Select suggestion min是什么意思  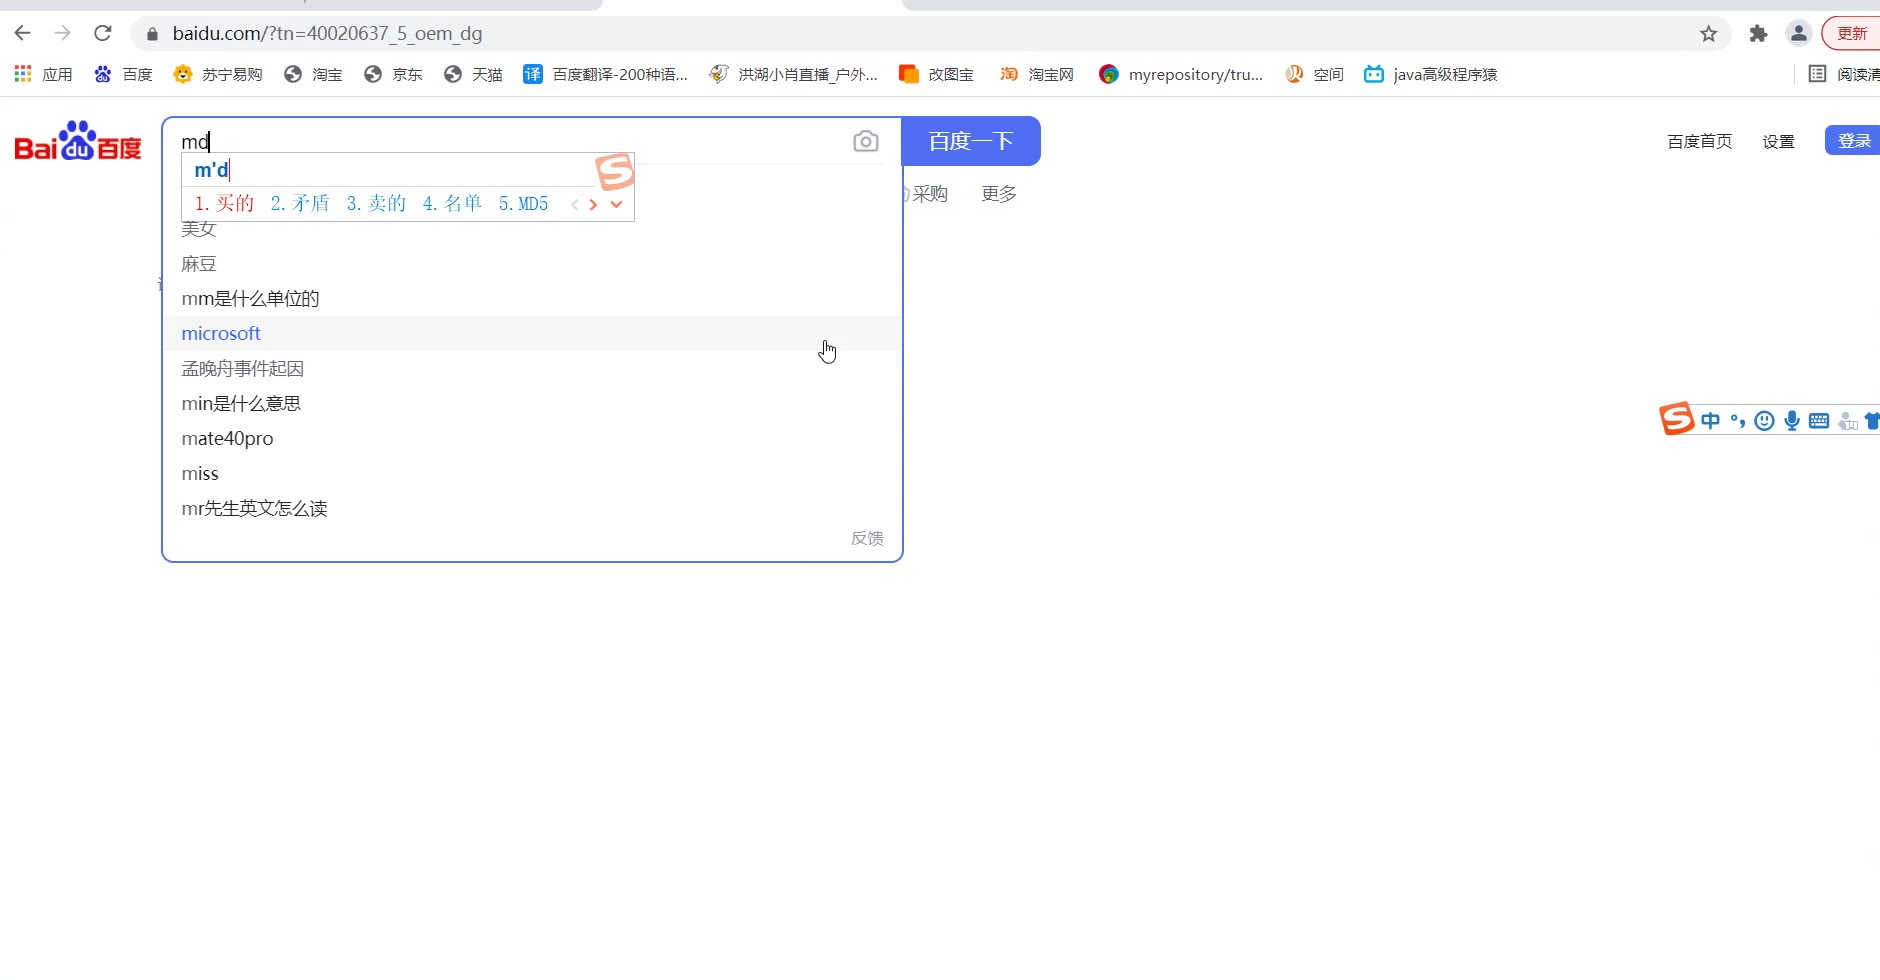tap(532, 404)
